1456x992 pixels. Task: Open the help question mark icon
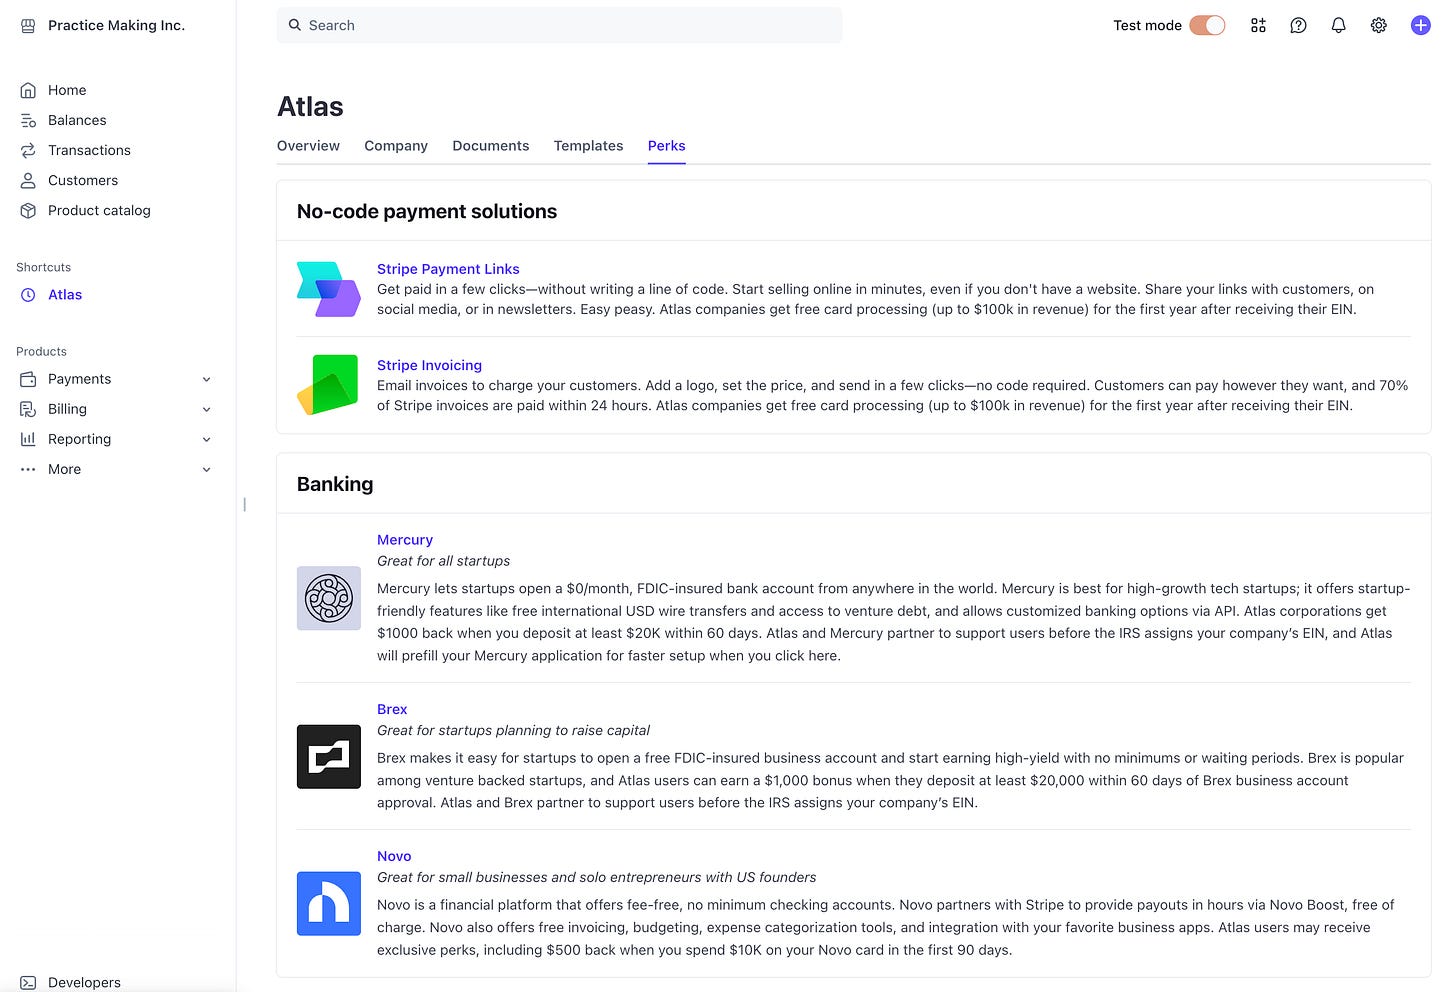[x=1298, y=26]
